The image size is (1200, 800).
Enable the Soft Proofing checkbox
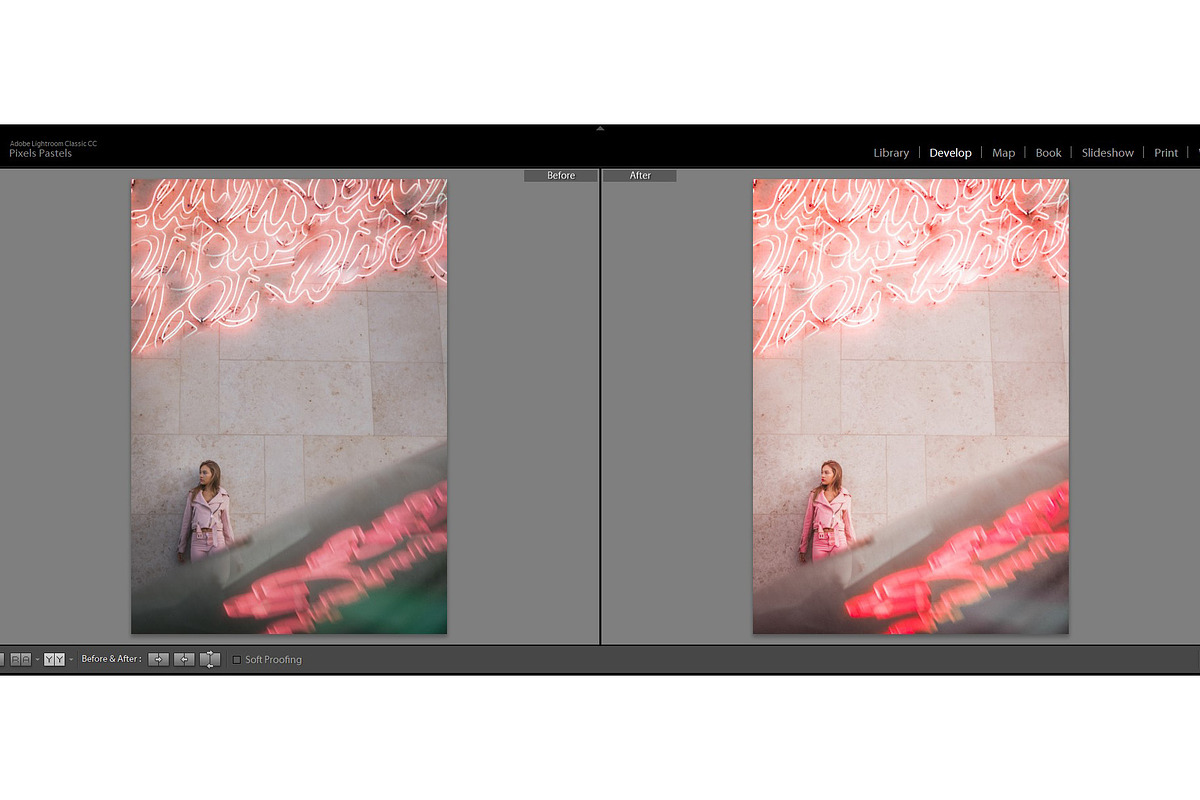236,659
